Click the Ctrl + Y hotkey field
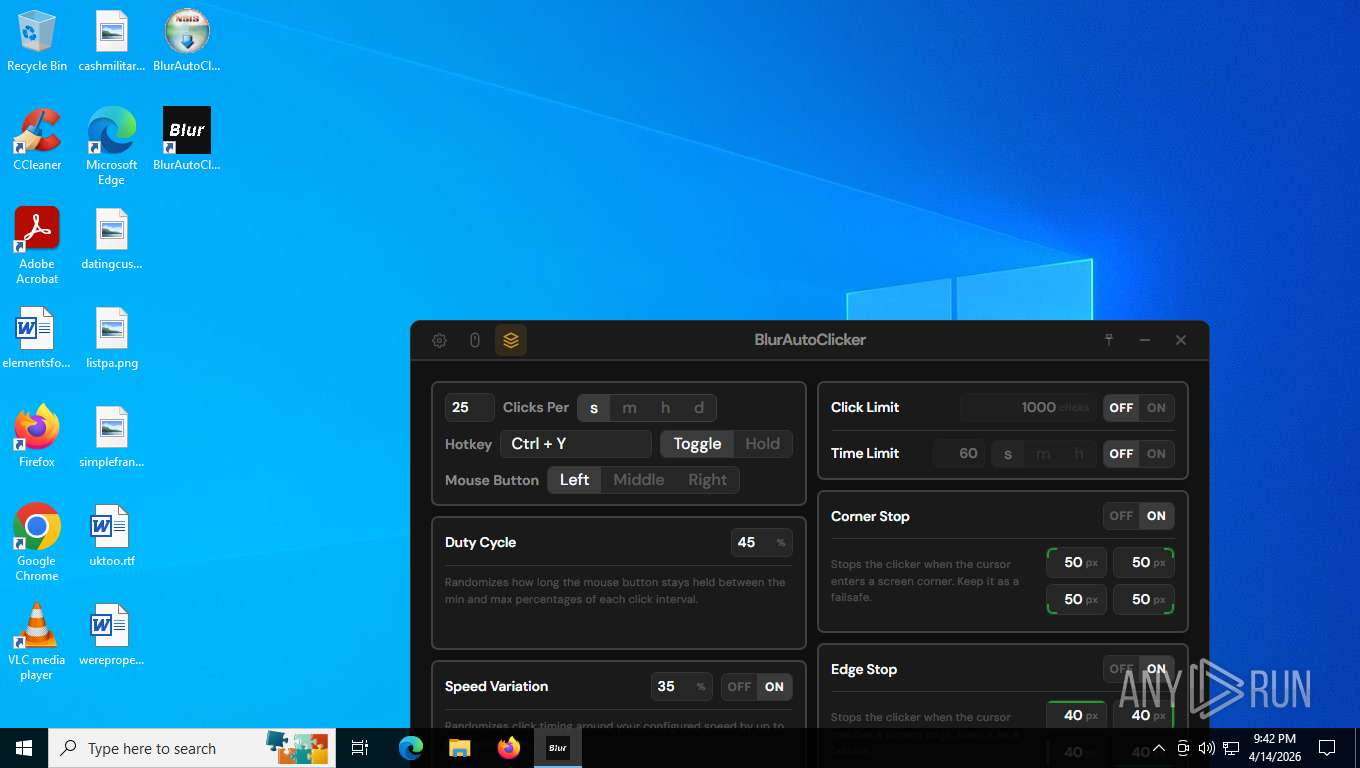1360x768 pixels. coord(576,444)
